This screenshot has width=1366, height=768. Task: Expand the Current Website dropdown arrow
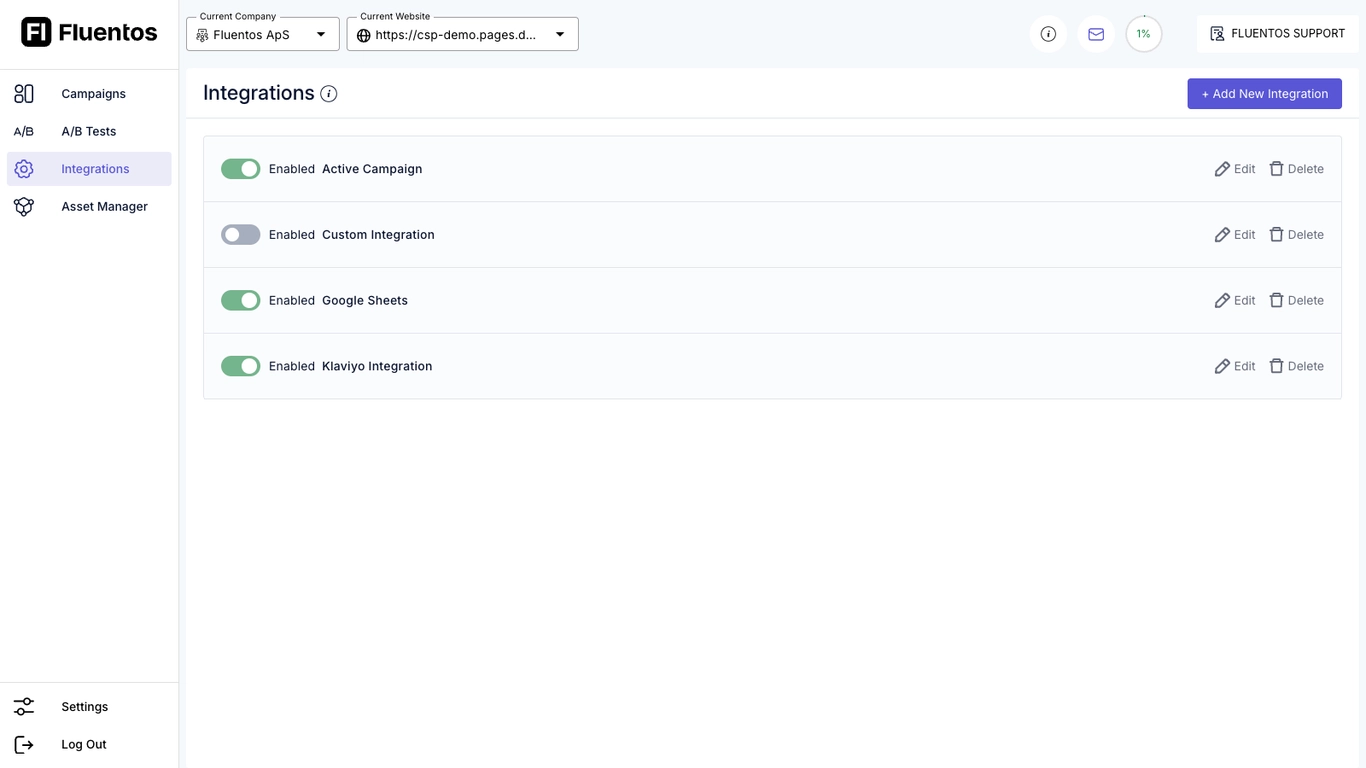pos(560,35)
